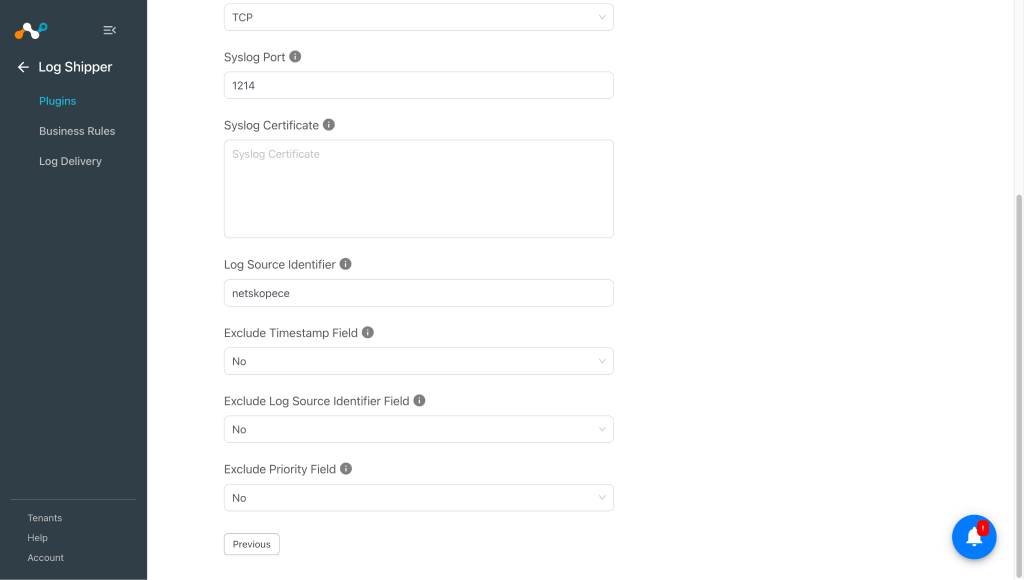Go back using the Log Shipper arrow
1024x580 pixels.
coord(24,67)
